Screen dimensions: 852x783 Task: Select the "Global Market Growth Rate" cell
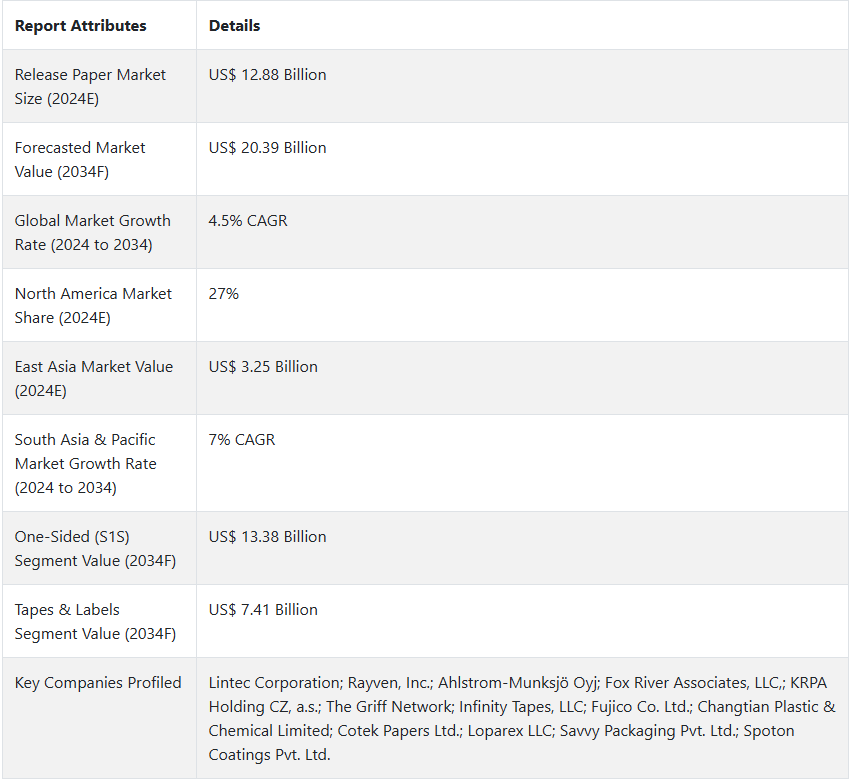coord(92,233)
